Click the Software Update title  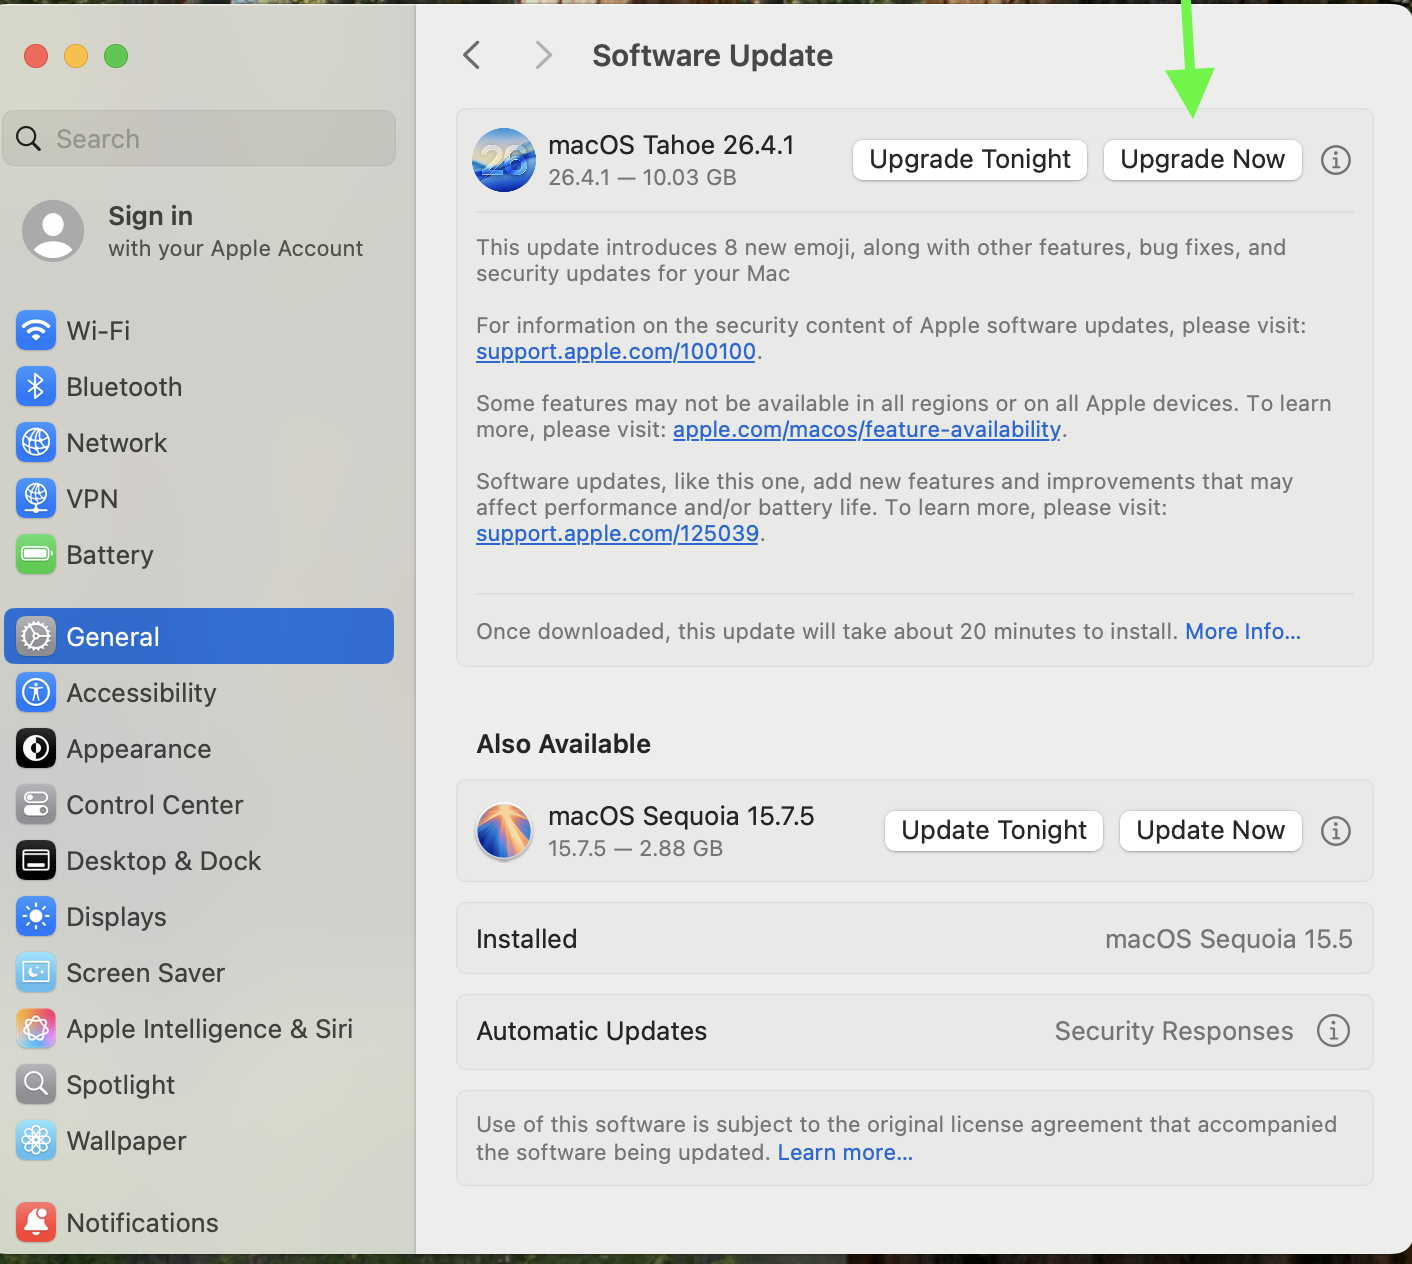click(x=713, y=56)
